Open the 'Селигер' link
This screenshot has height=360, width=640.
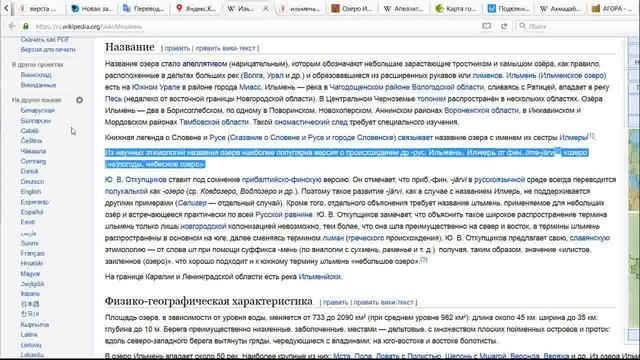point(192,203)
